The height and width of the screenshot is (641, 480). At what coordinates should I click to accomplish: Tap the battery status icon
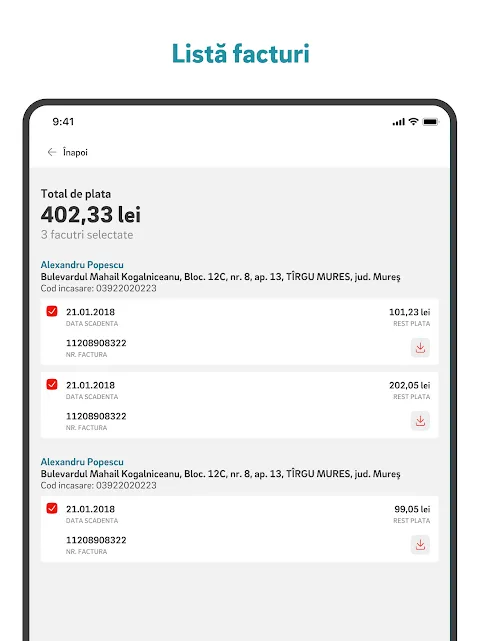pyautogui.click(x=431, y=121)
